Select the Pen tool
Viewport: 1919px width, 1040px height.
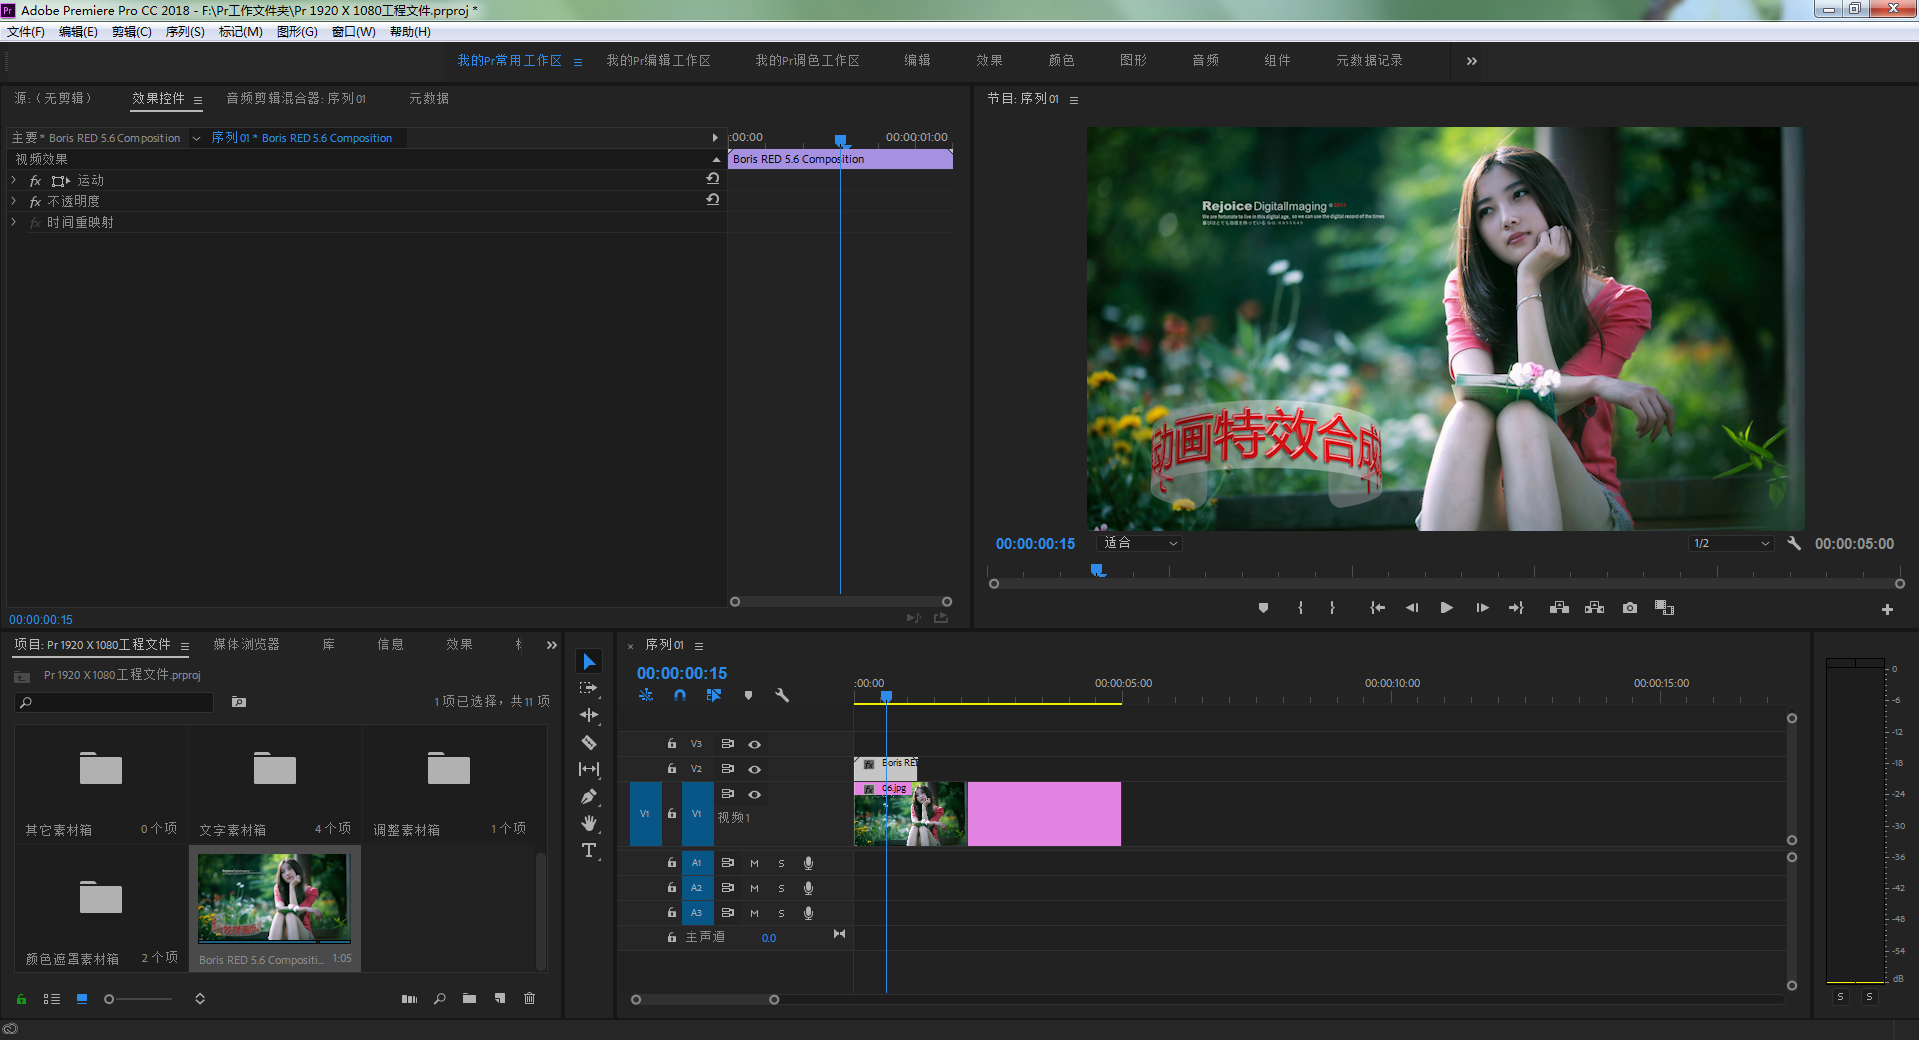click(589, 797)
